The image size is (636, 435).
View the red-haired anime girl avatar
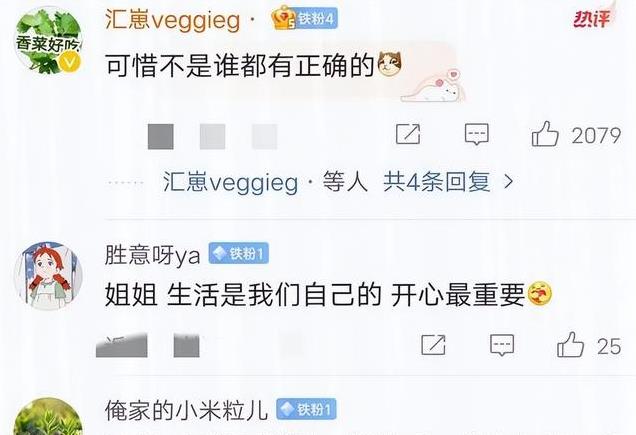[x=48, y=276]
